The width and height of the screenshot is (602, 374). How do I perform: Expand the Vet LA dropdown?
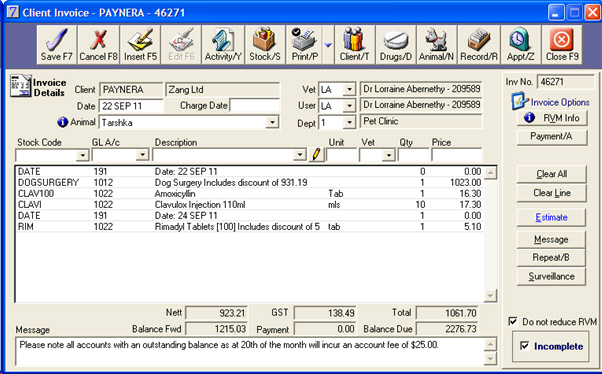(349, 89)
